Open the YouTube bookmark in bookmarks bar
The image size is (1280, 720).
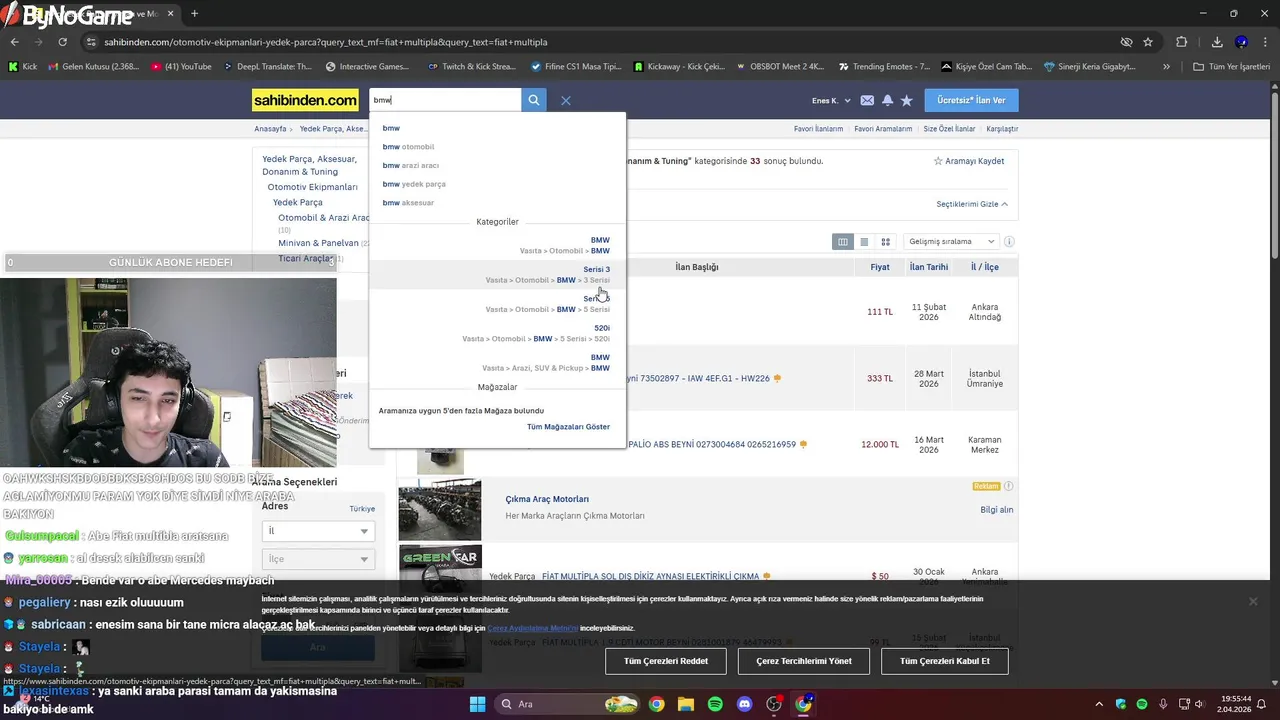(181, 67)
